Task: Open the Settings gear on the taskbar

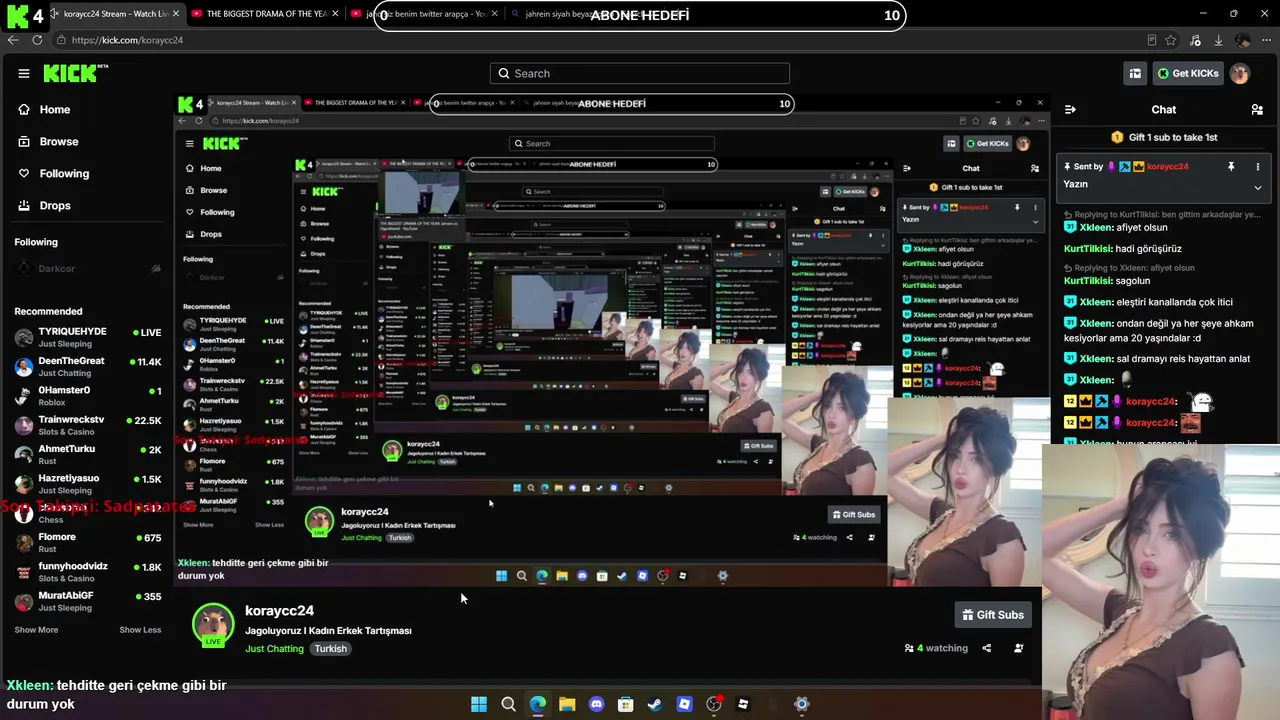Action: [x=801, y=704]
